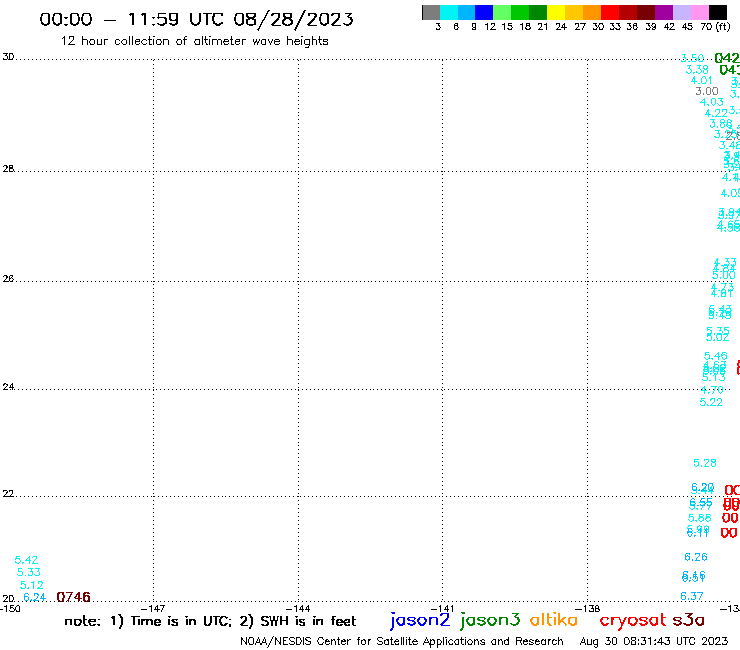Click the '6.37' wave height value

692,596
